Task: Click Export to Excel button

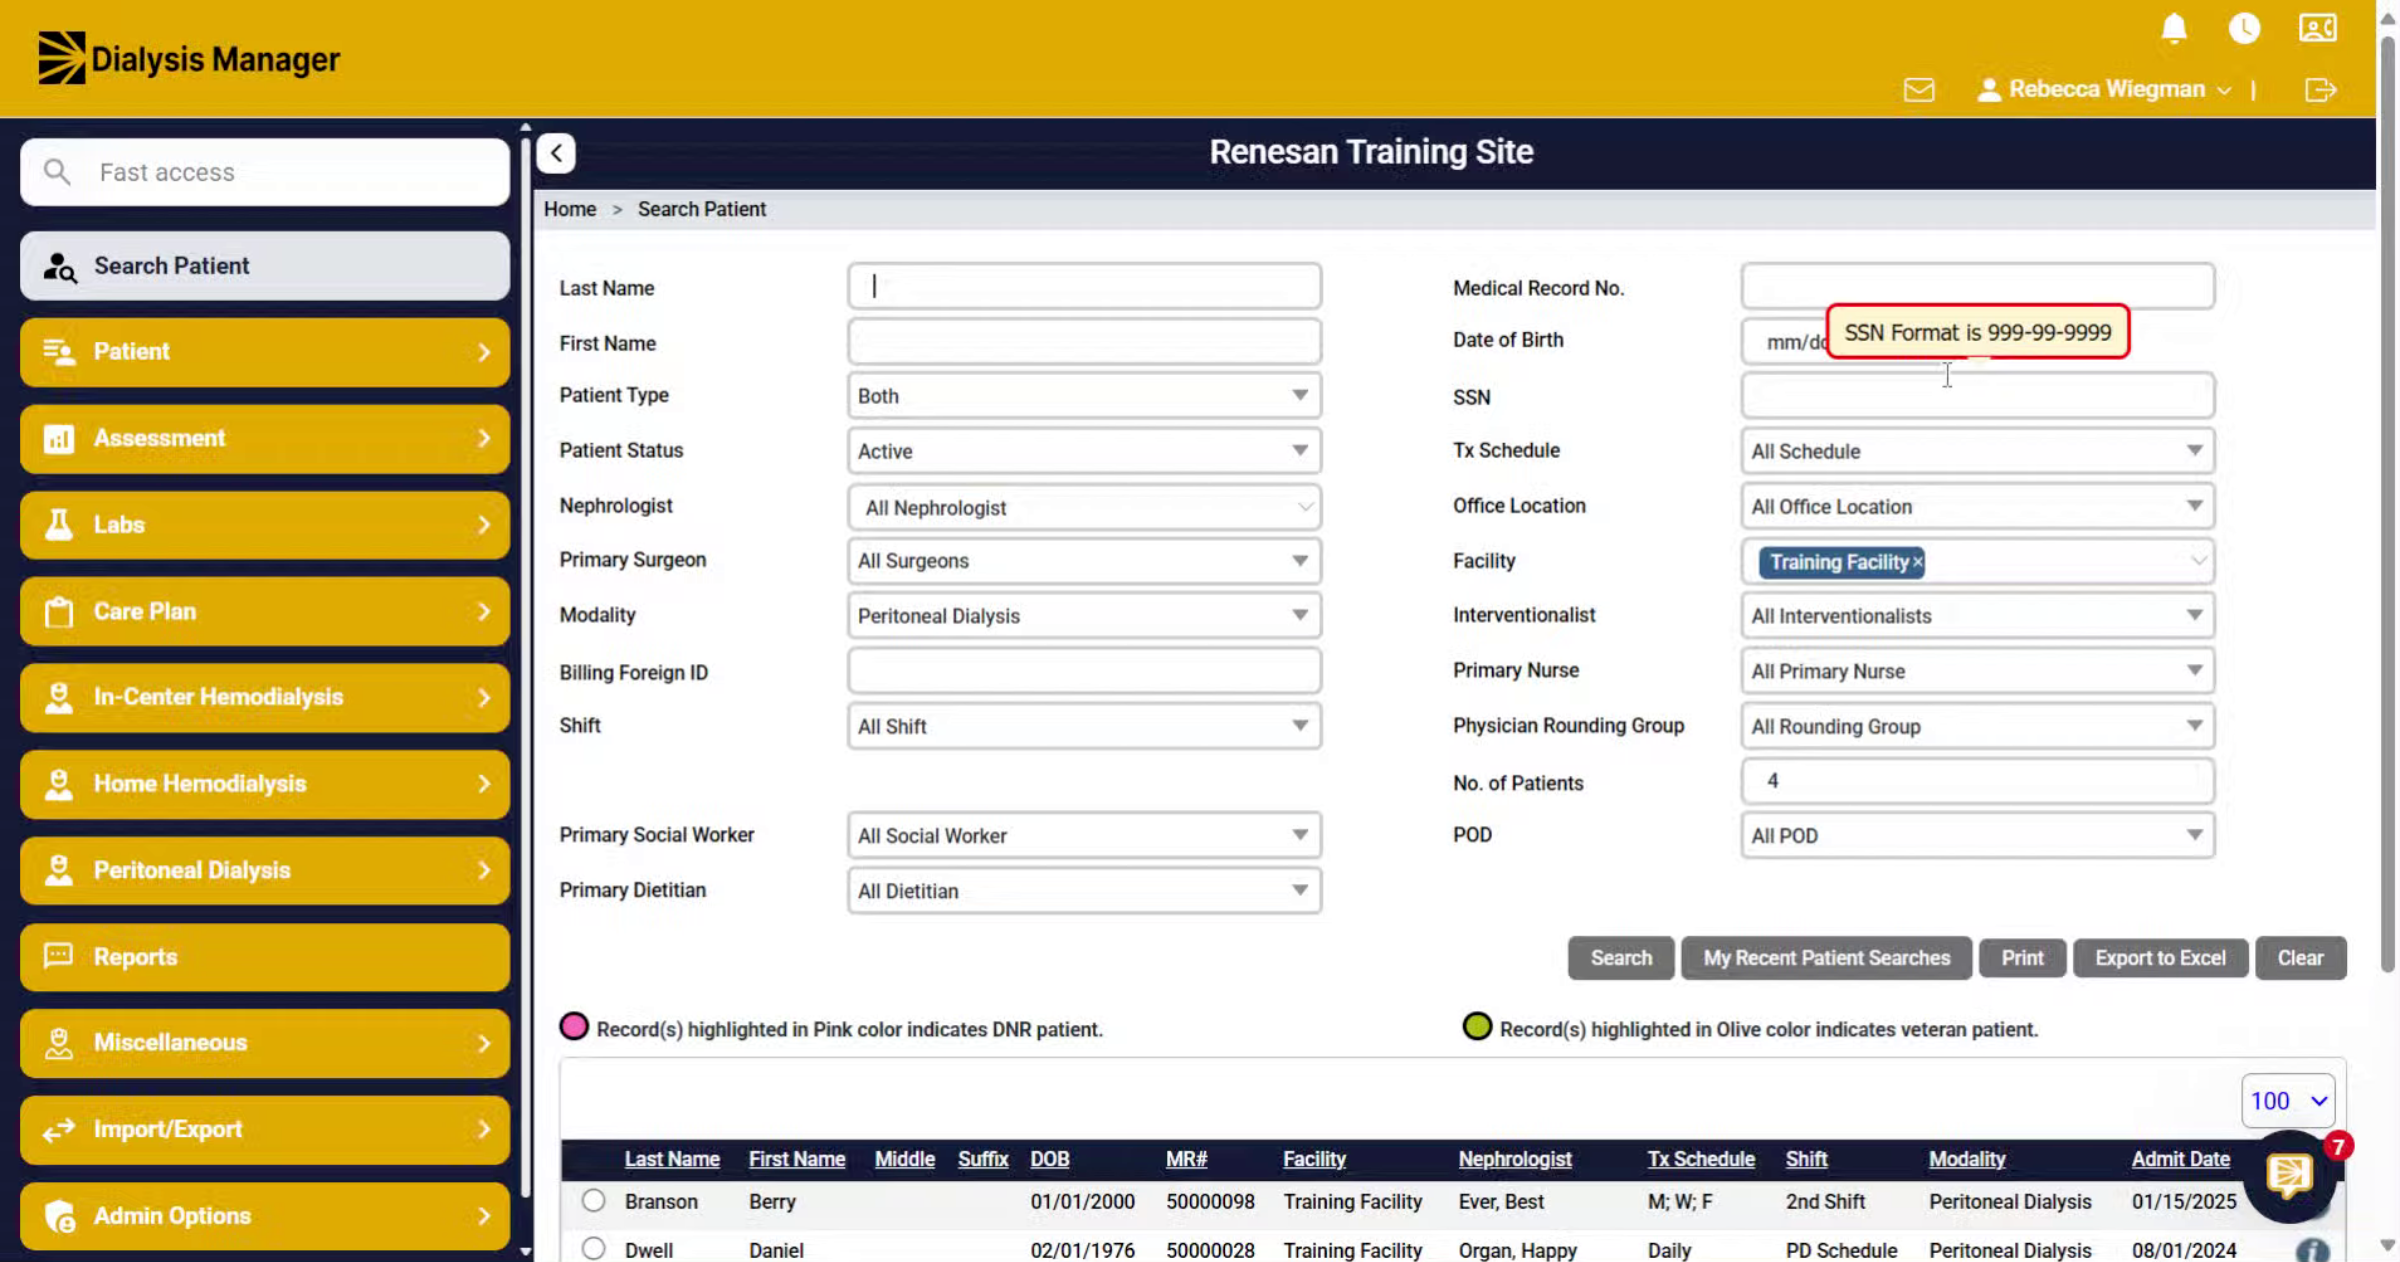Action: [x=2160, y=958]
